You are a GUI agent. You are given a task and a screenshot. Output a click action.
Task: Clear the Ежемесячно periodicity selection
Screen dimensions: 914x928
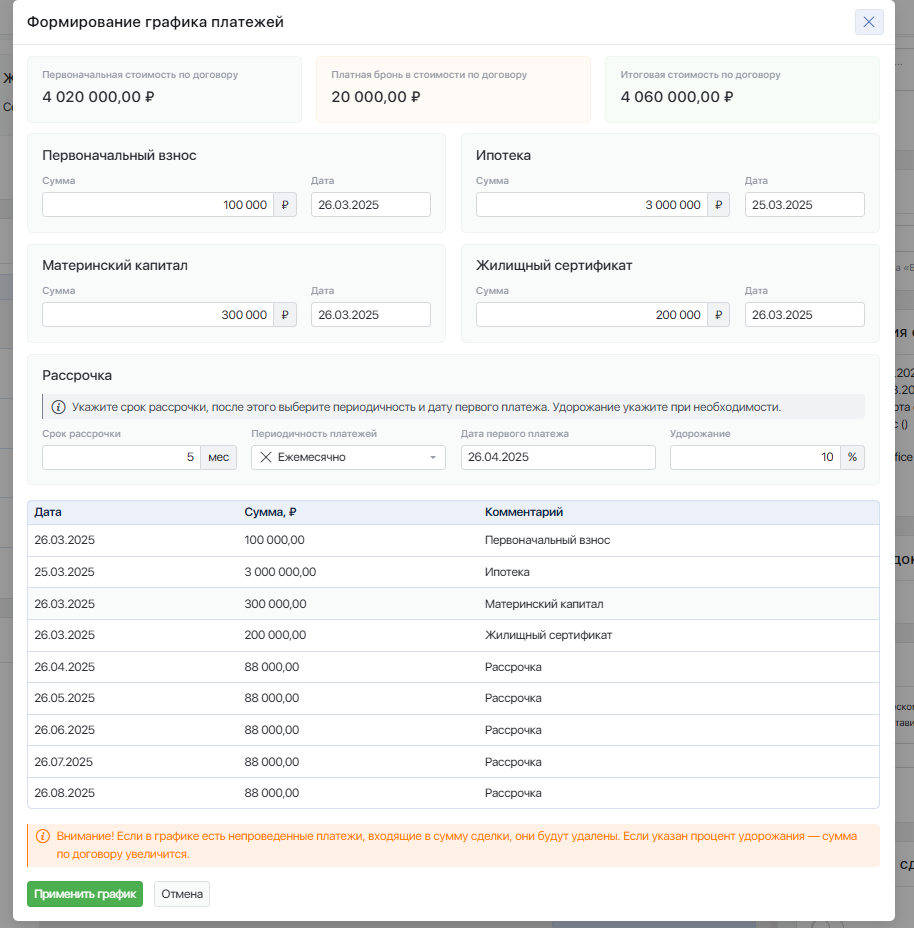click(x=266, y=457)
